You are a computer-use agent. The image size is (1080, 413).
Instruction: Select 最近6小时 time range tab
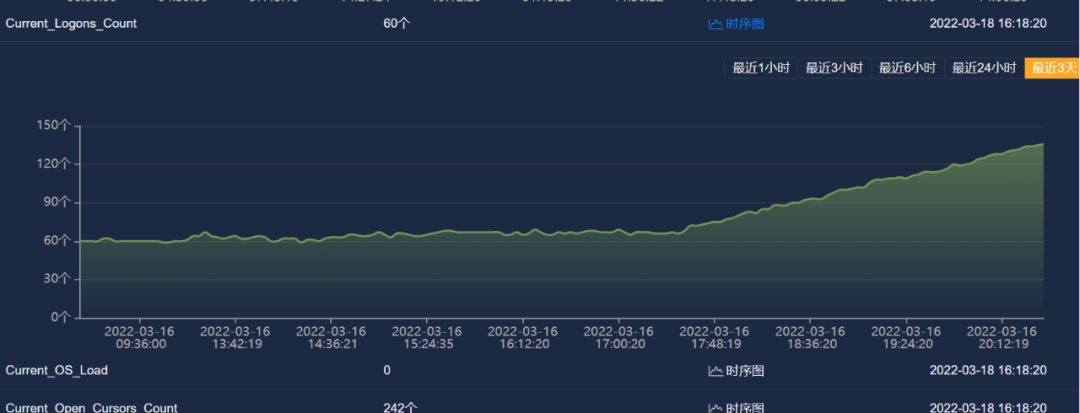907,68
